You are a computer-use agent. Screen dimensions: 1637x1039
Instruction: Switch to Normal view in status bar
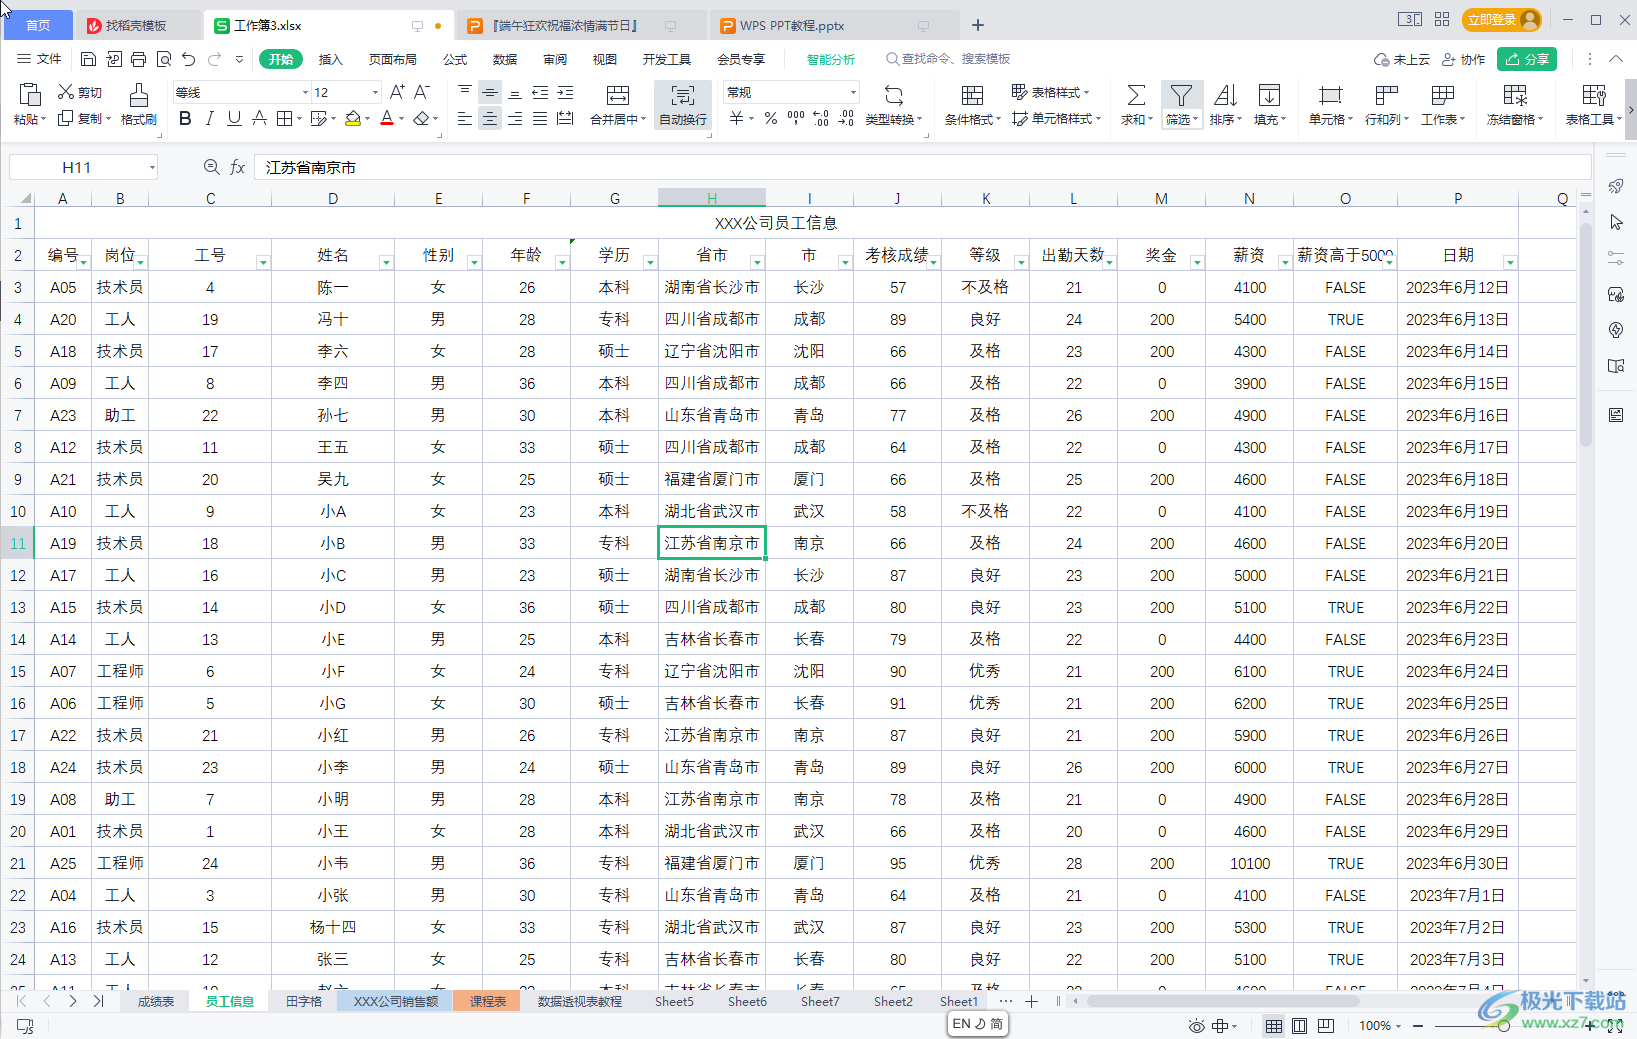(x=1274, y=1025)
